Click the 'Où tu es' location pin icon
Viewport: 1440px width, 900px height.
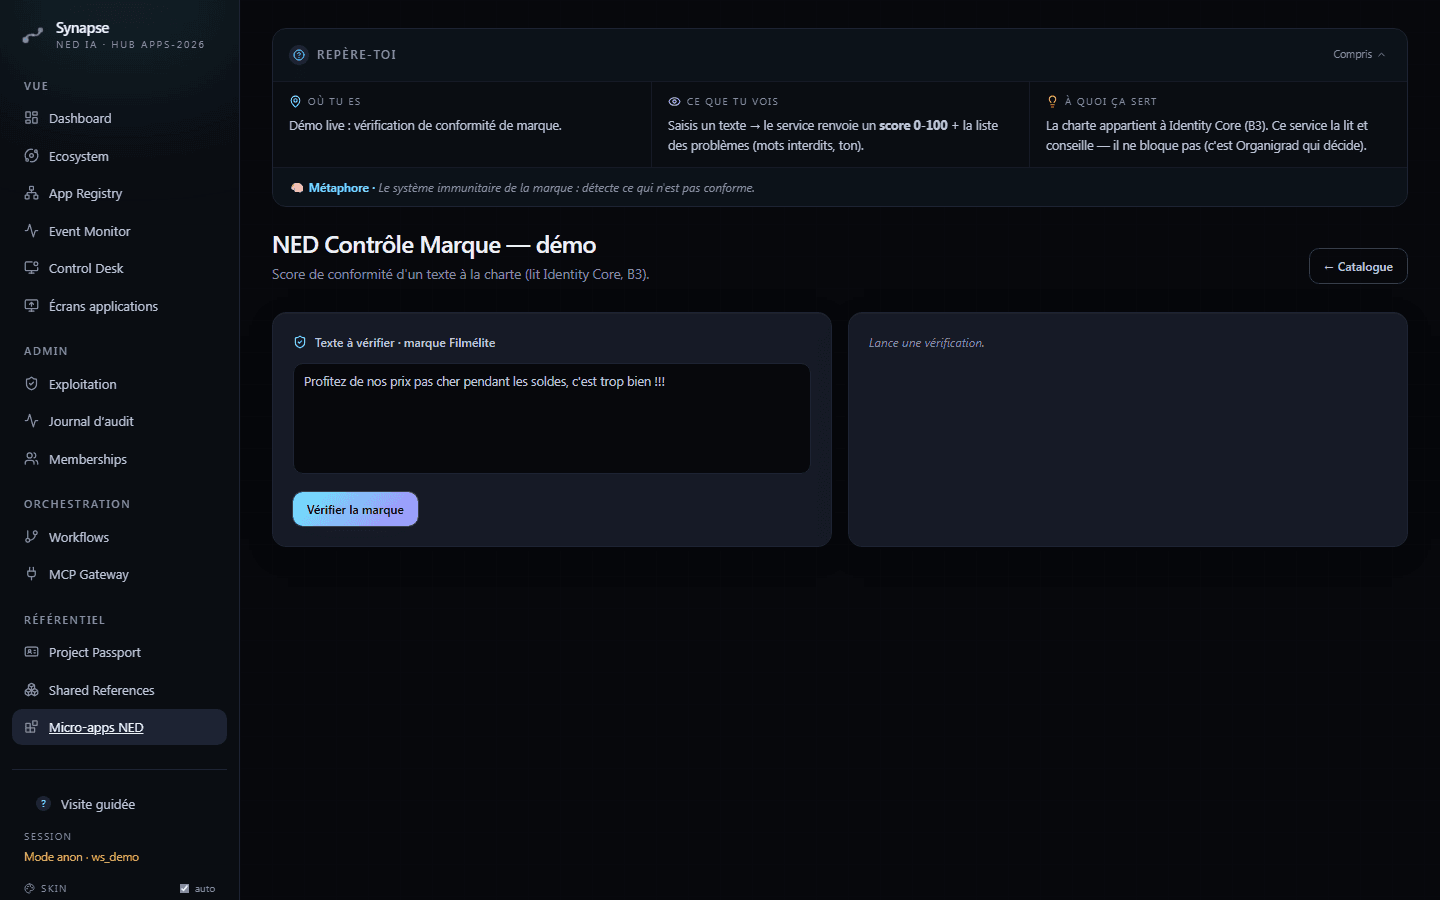click(295, 101)
